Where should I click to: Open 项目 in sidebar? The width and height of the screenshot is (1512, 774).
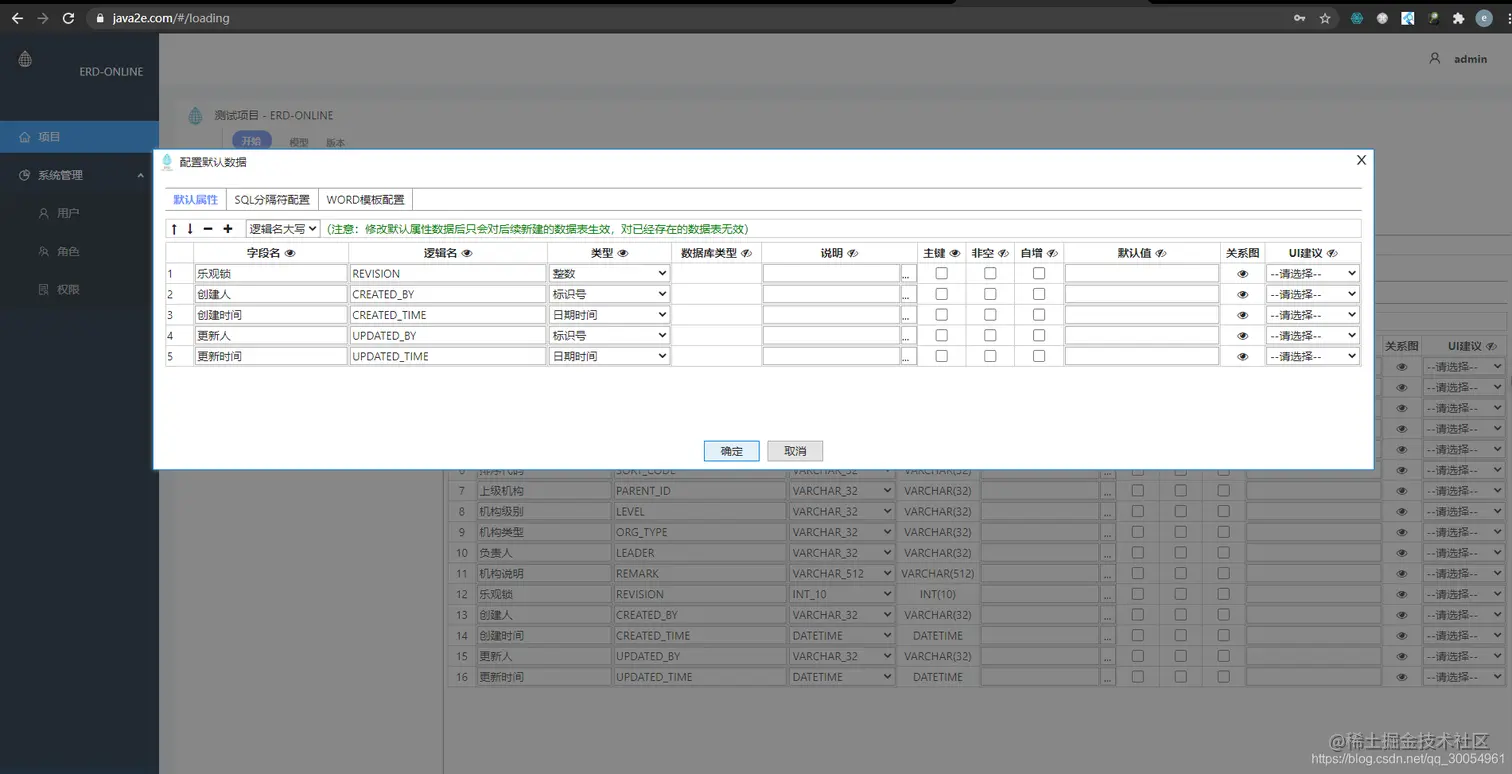tap(79, 137)
